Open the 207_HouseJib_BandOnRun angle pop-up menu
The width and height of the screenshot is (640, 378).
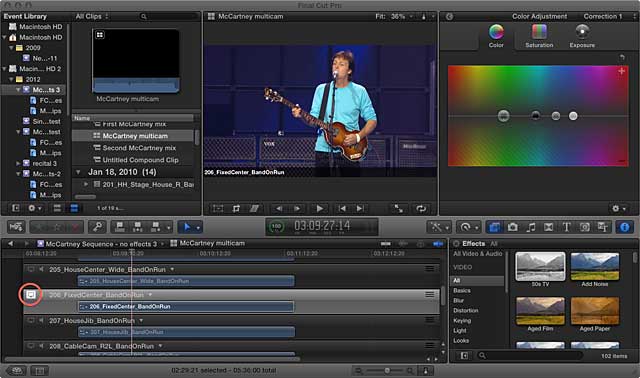(141, 320)
